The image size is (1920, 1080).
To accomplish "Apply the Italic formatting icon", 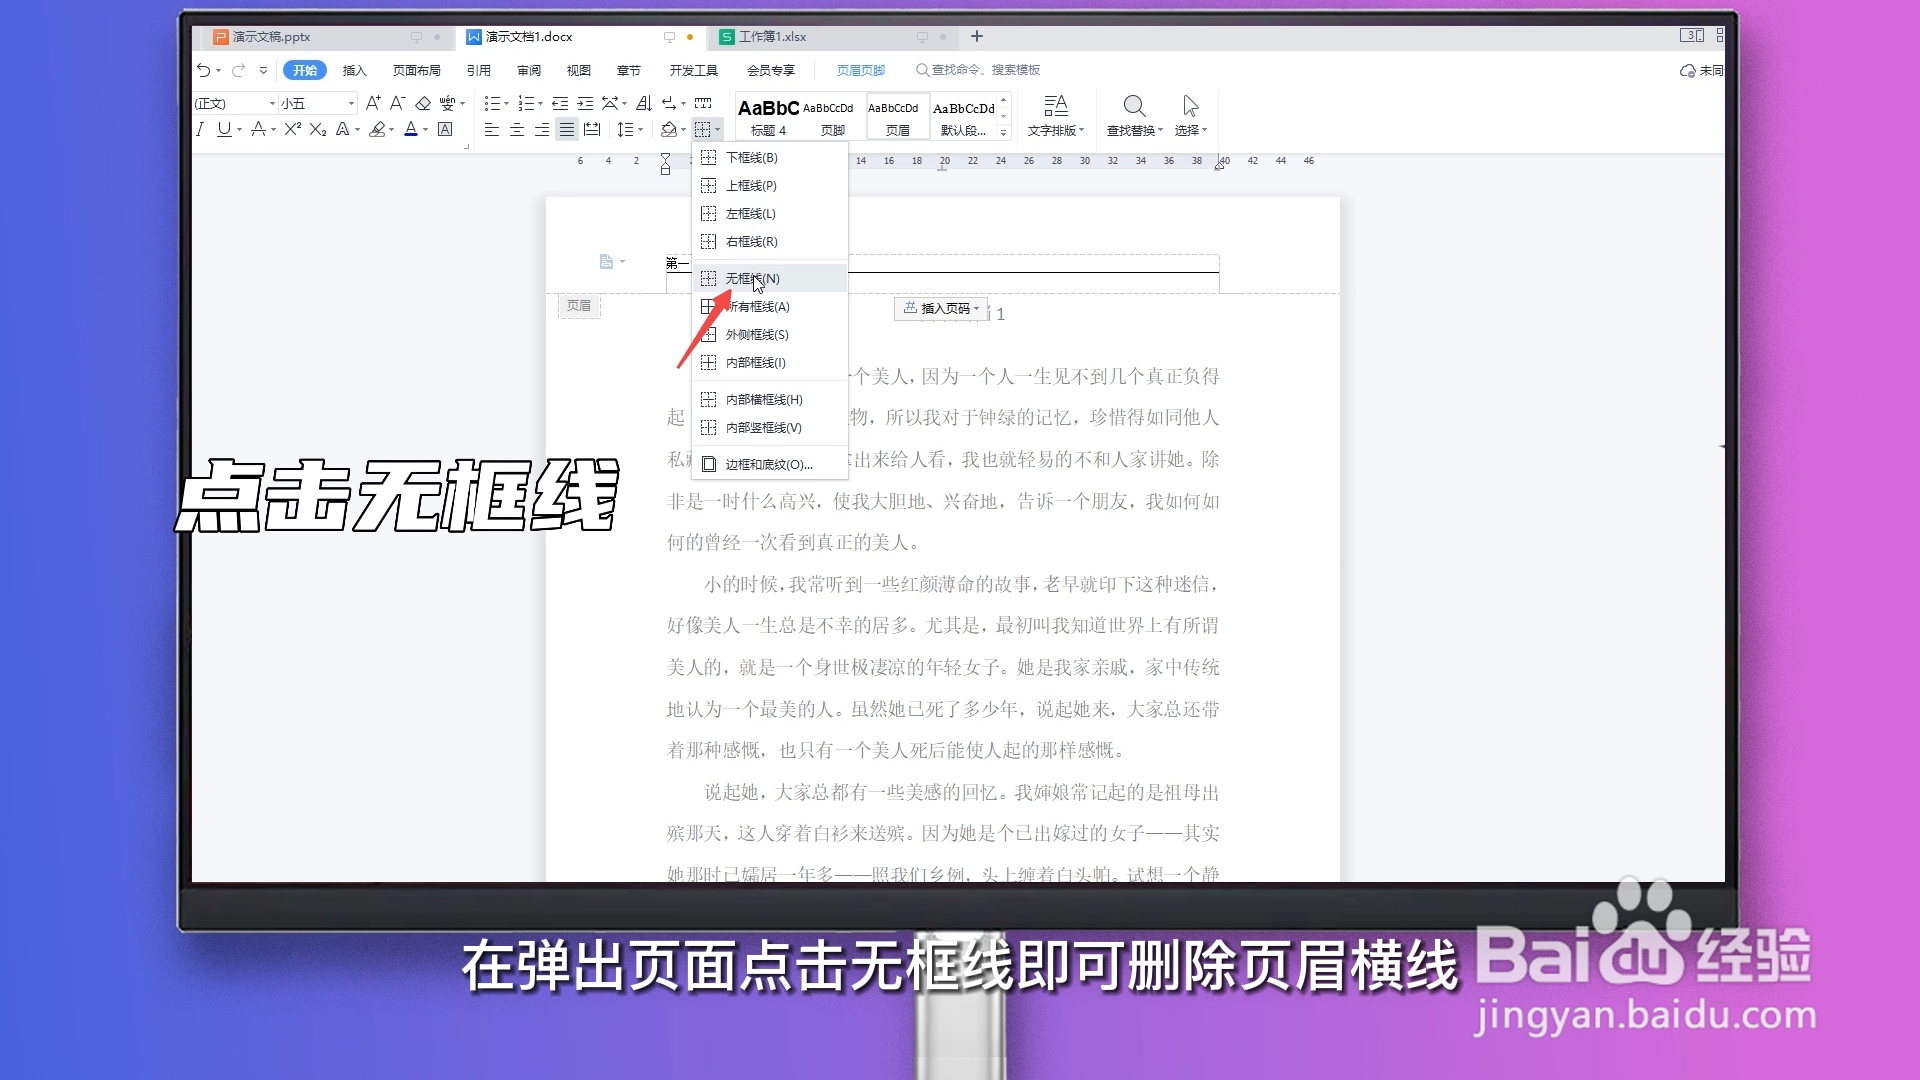I will pyautogui.click(x=200, y=130).
